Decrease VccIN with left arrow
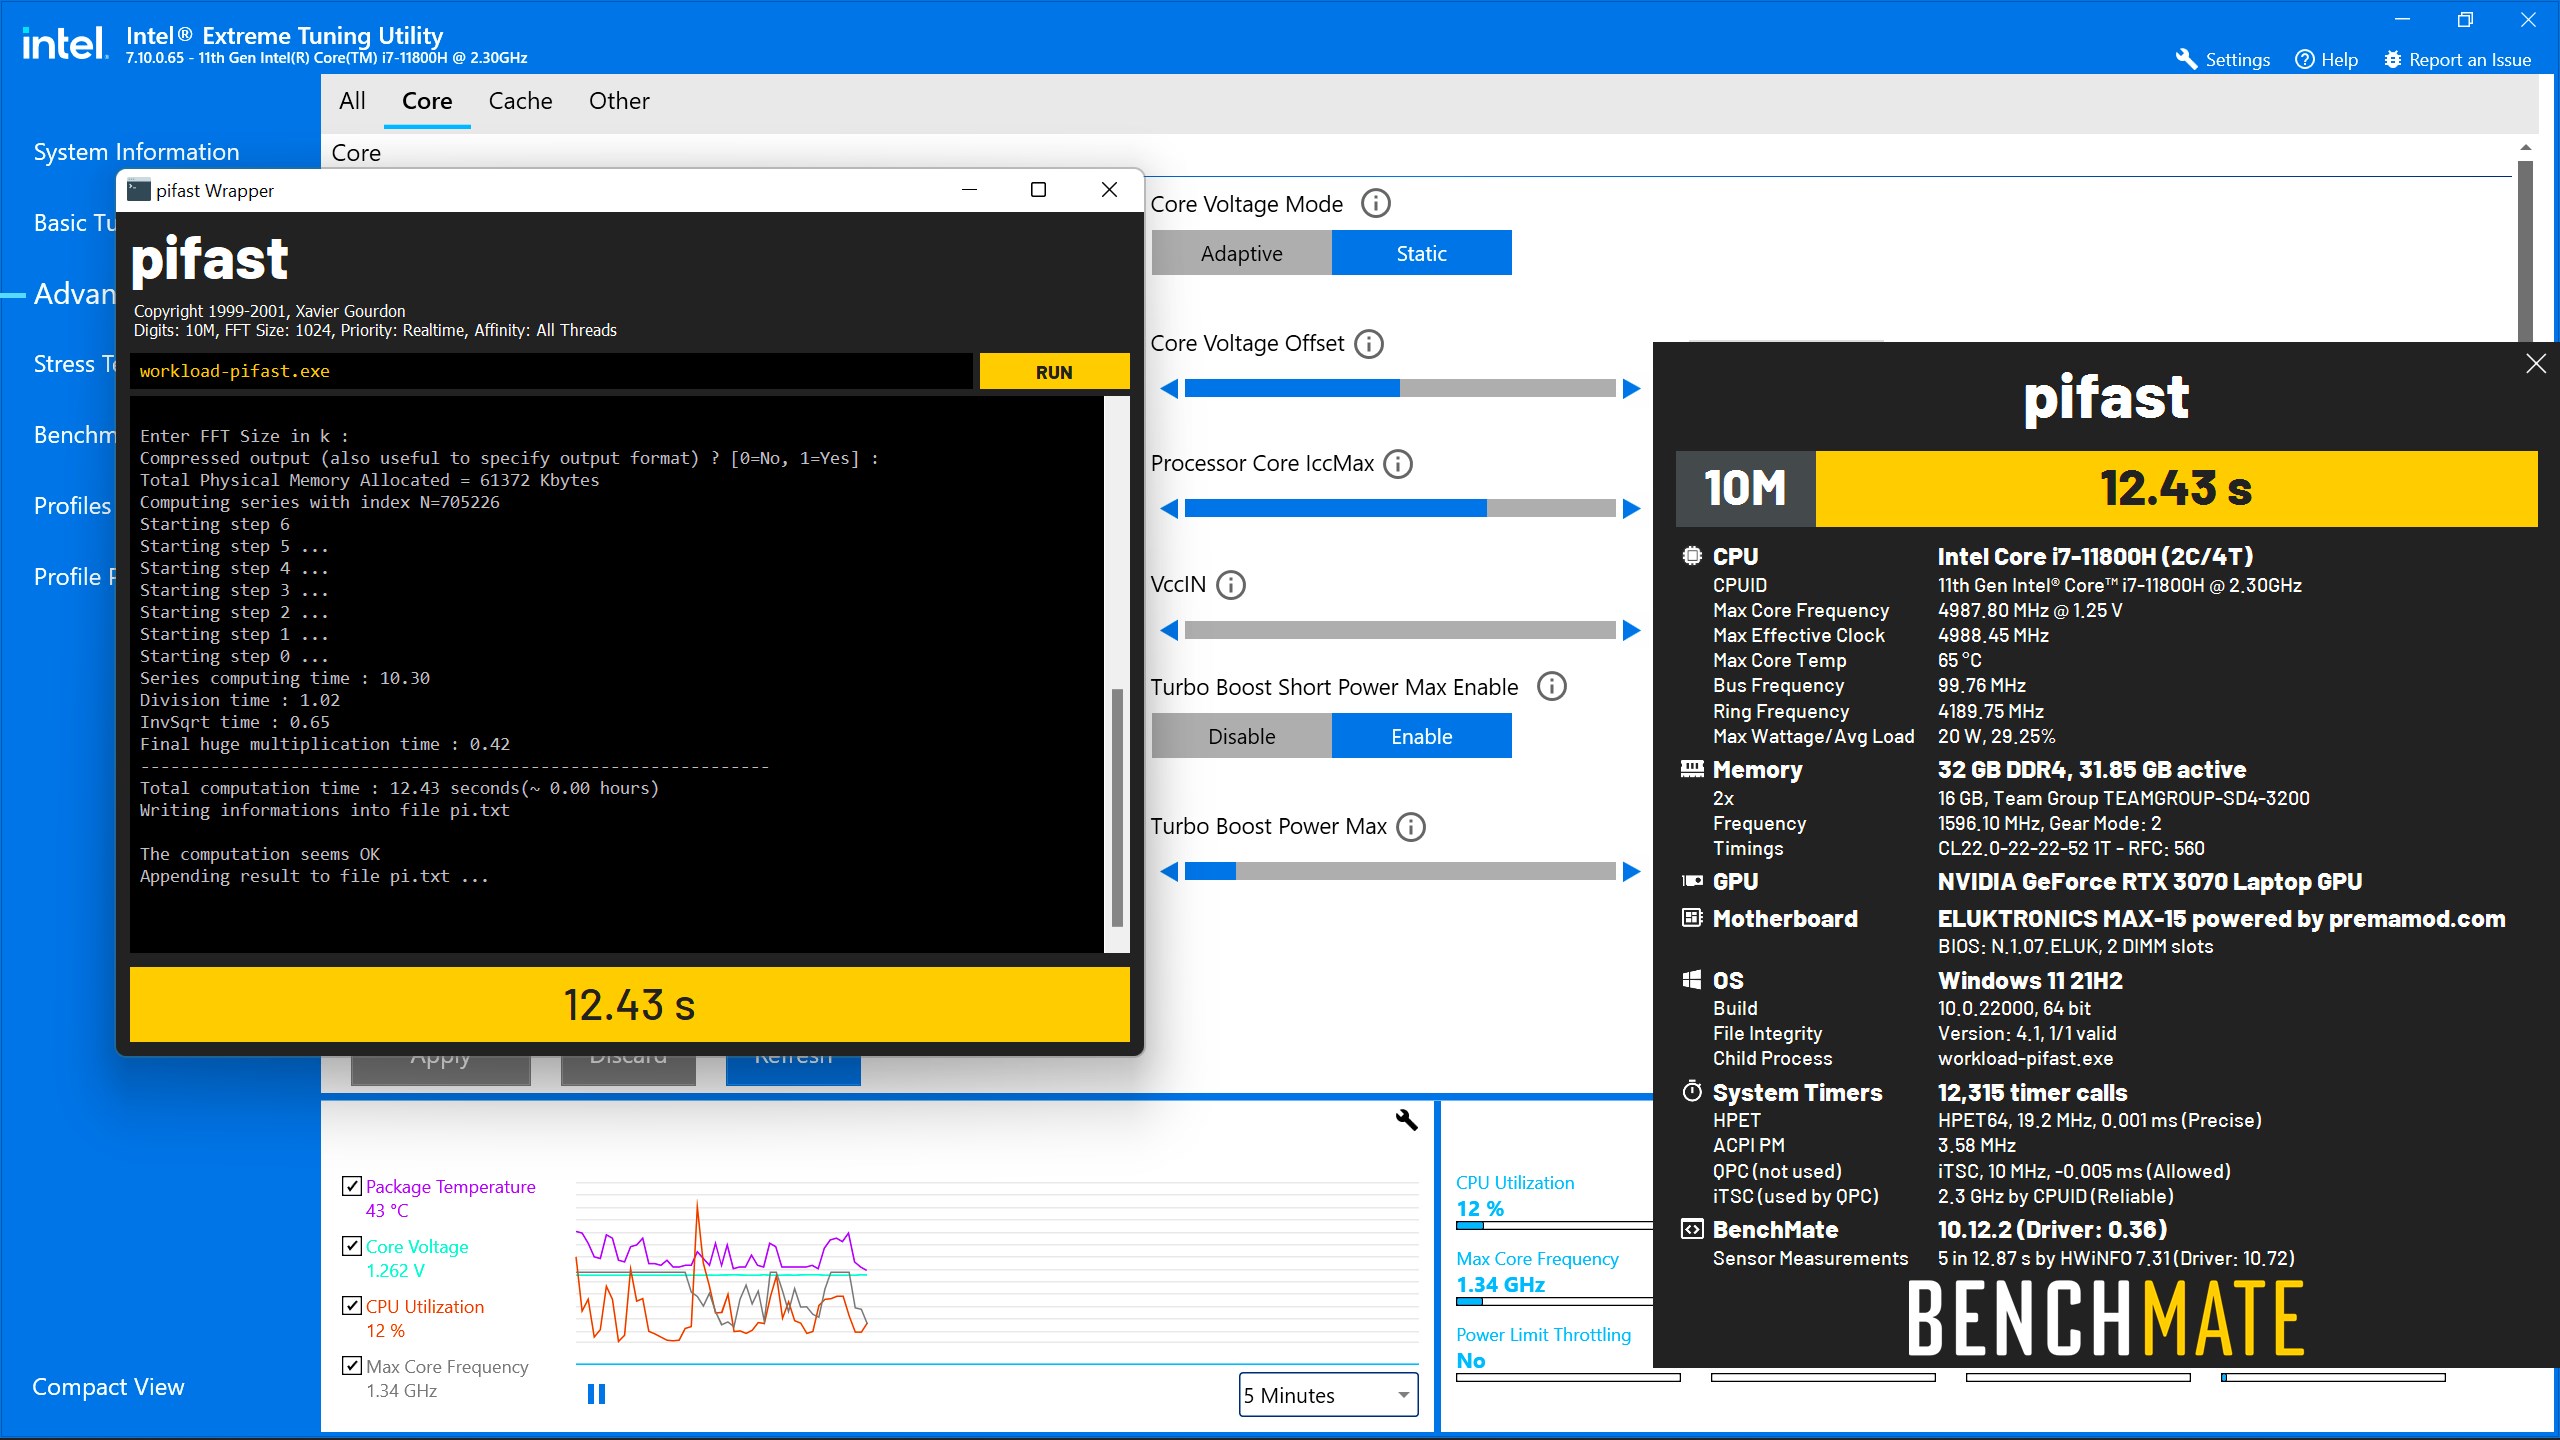 click(x=1169, y=630)
